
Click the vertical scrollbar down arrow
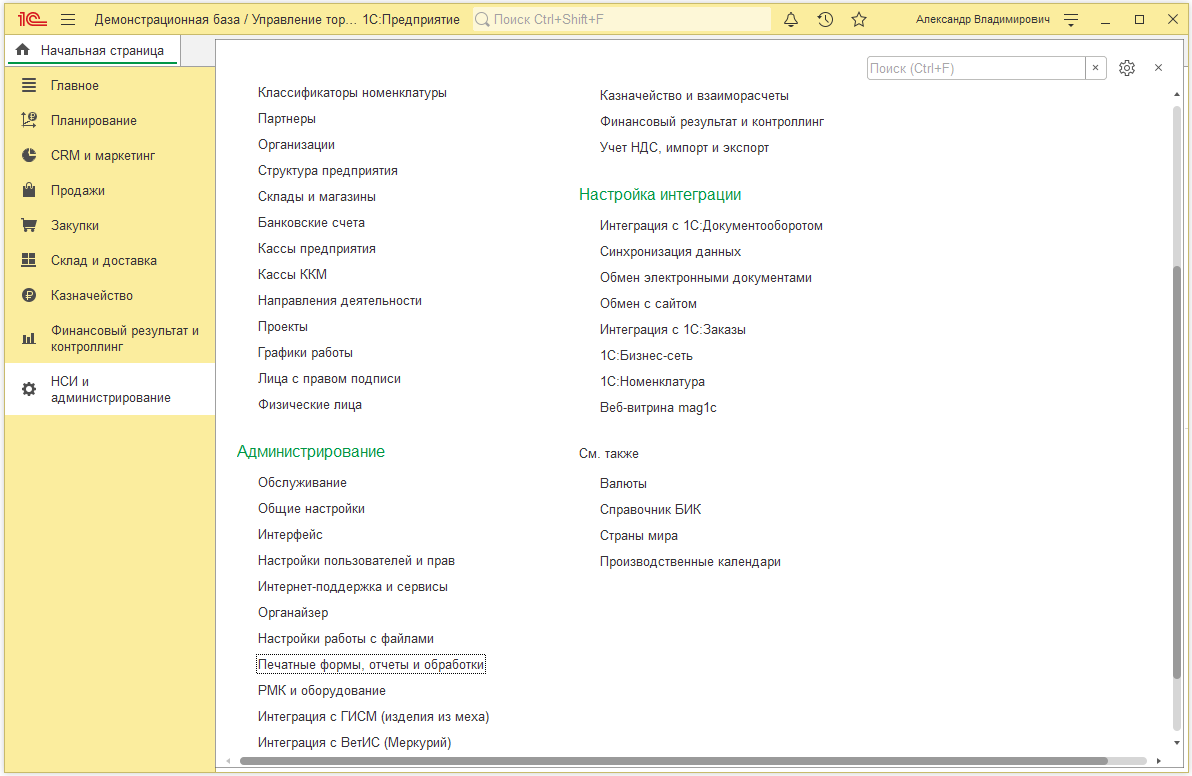coord(1175,743)
